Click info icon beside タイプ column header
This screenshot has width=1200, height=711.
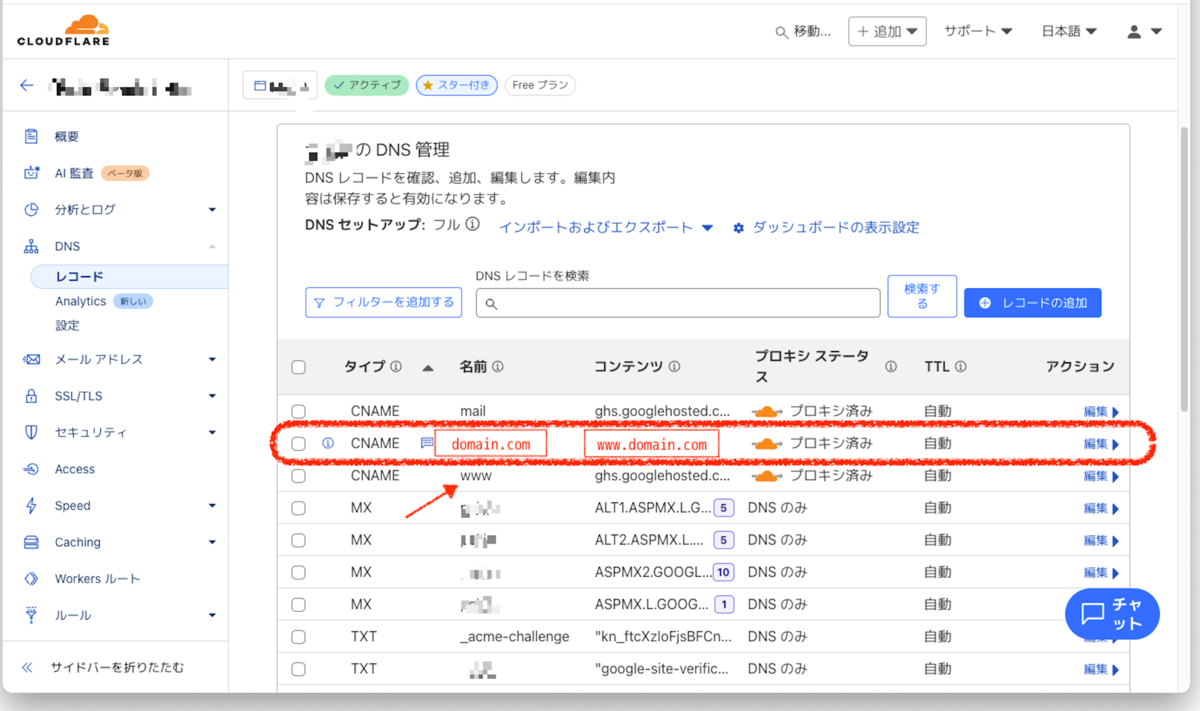[x=396, y=367]
